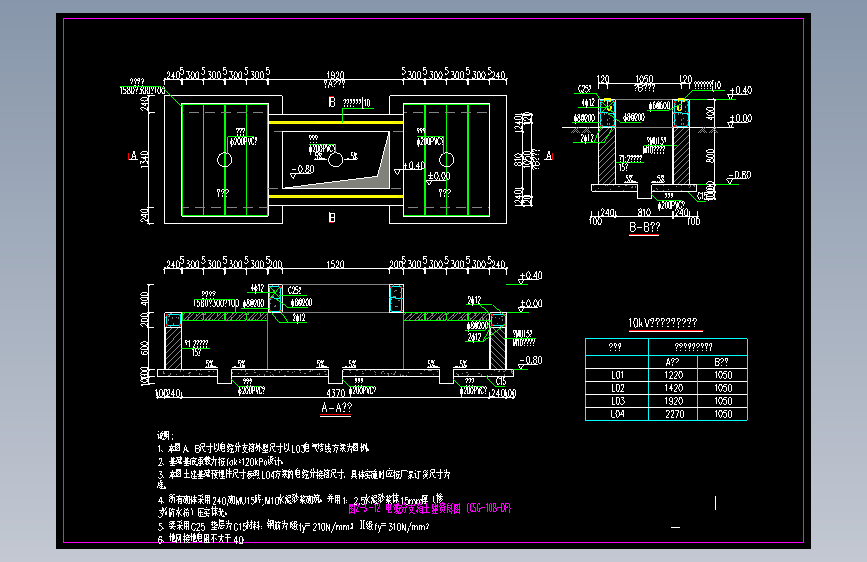Select the L03 cell in the table
Screen dimensions: 867x562
(x=617, y=401)
